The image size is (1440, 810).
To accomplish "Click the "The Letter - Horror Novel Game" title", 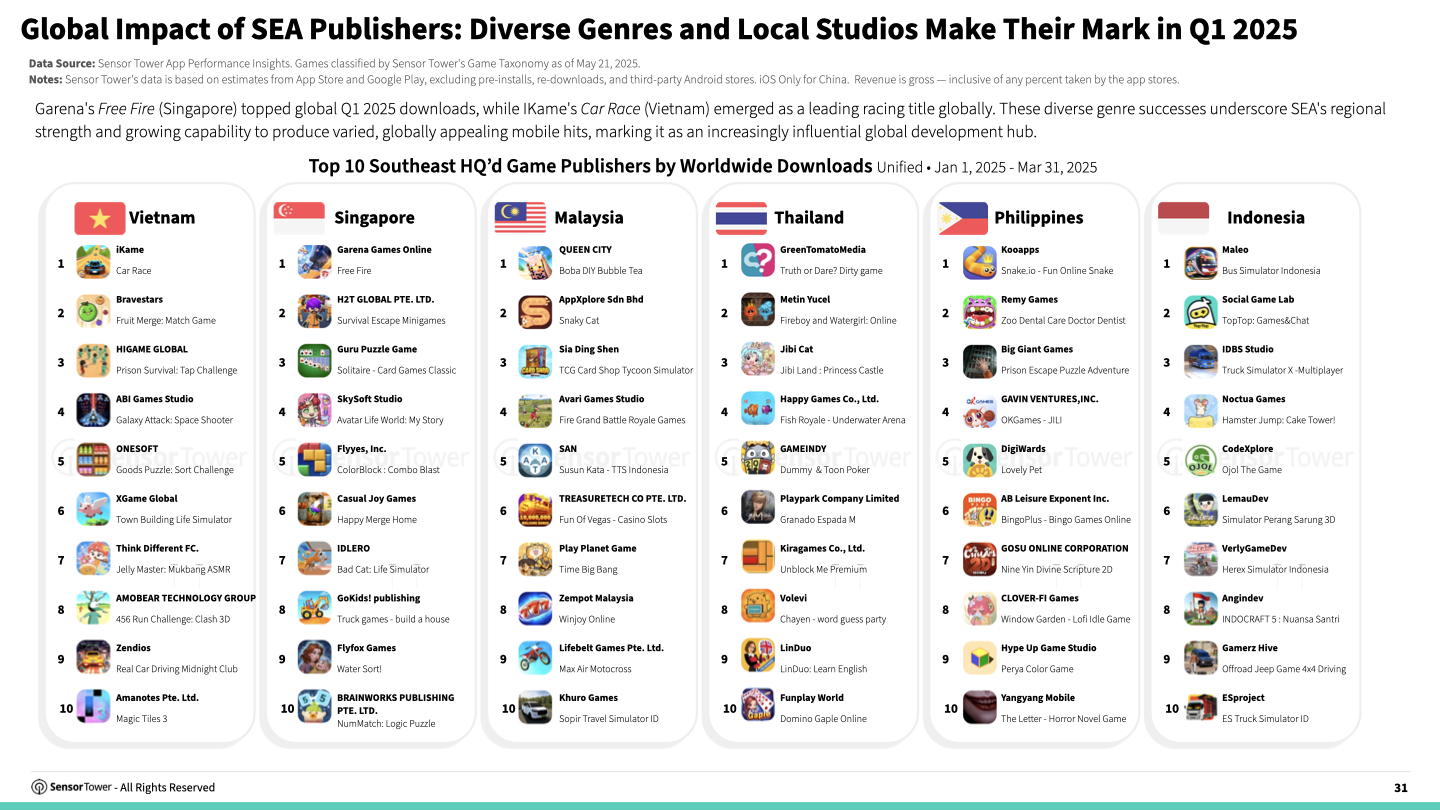I will 1064,719.
